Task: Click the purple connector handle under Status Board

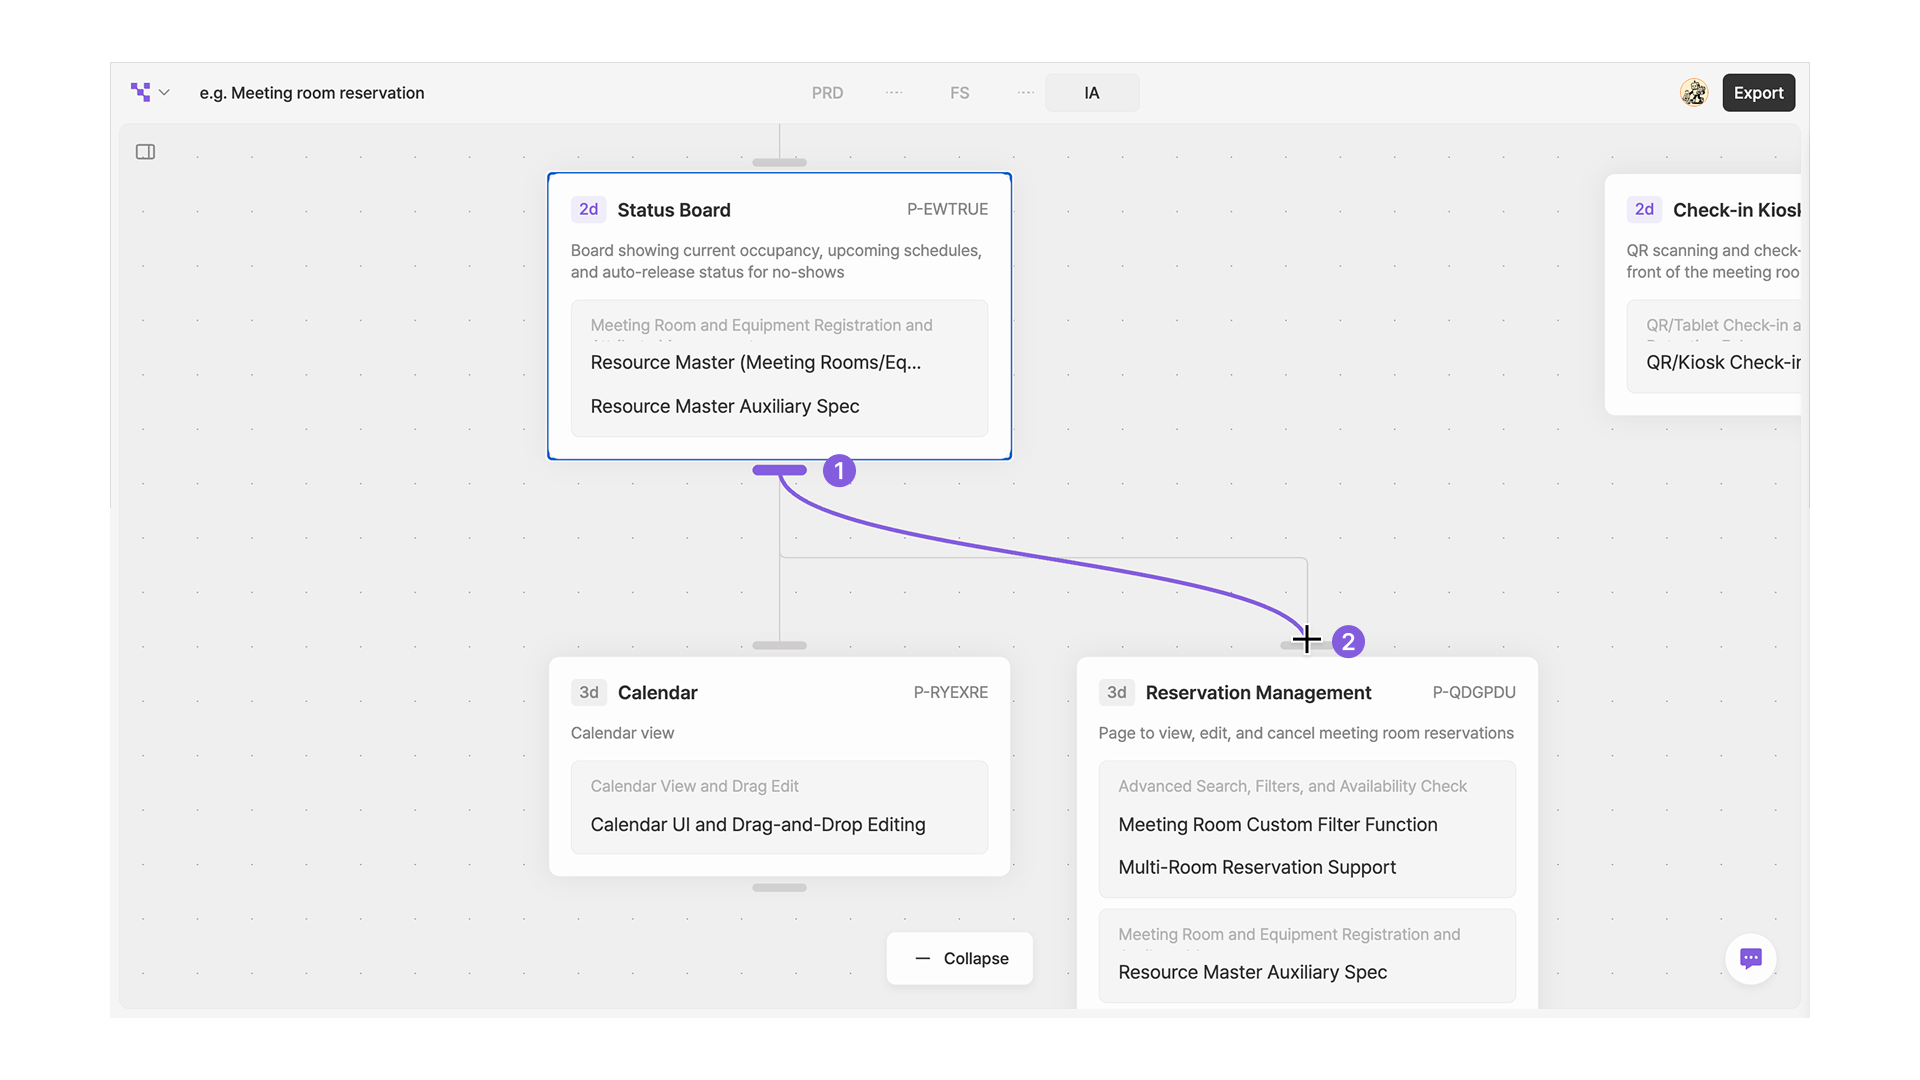Action: coord(779,470)
